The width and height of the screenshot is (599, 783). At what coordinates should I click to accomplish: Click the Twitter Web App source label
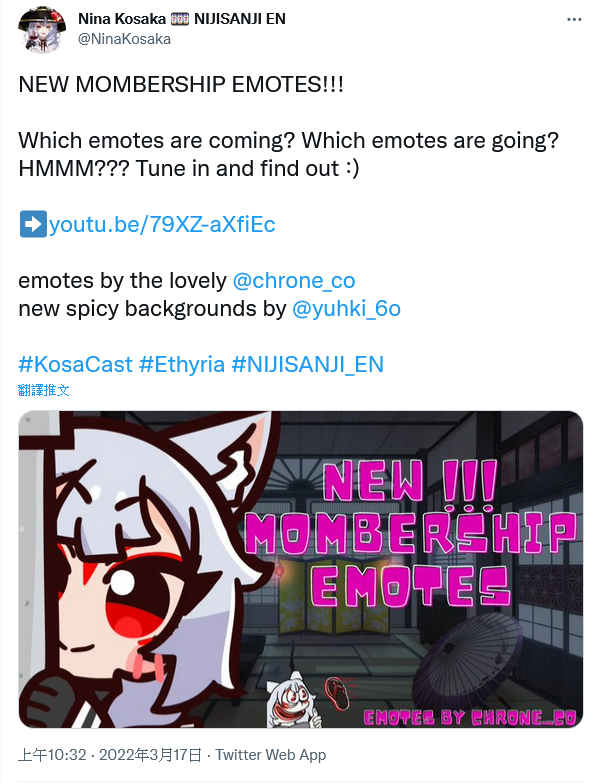271,755
